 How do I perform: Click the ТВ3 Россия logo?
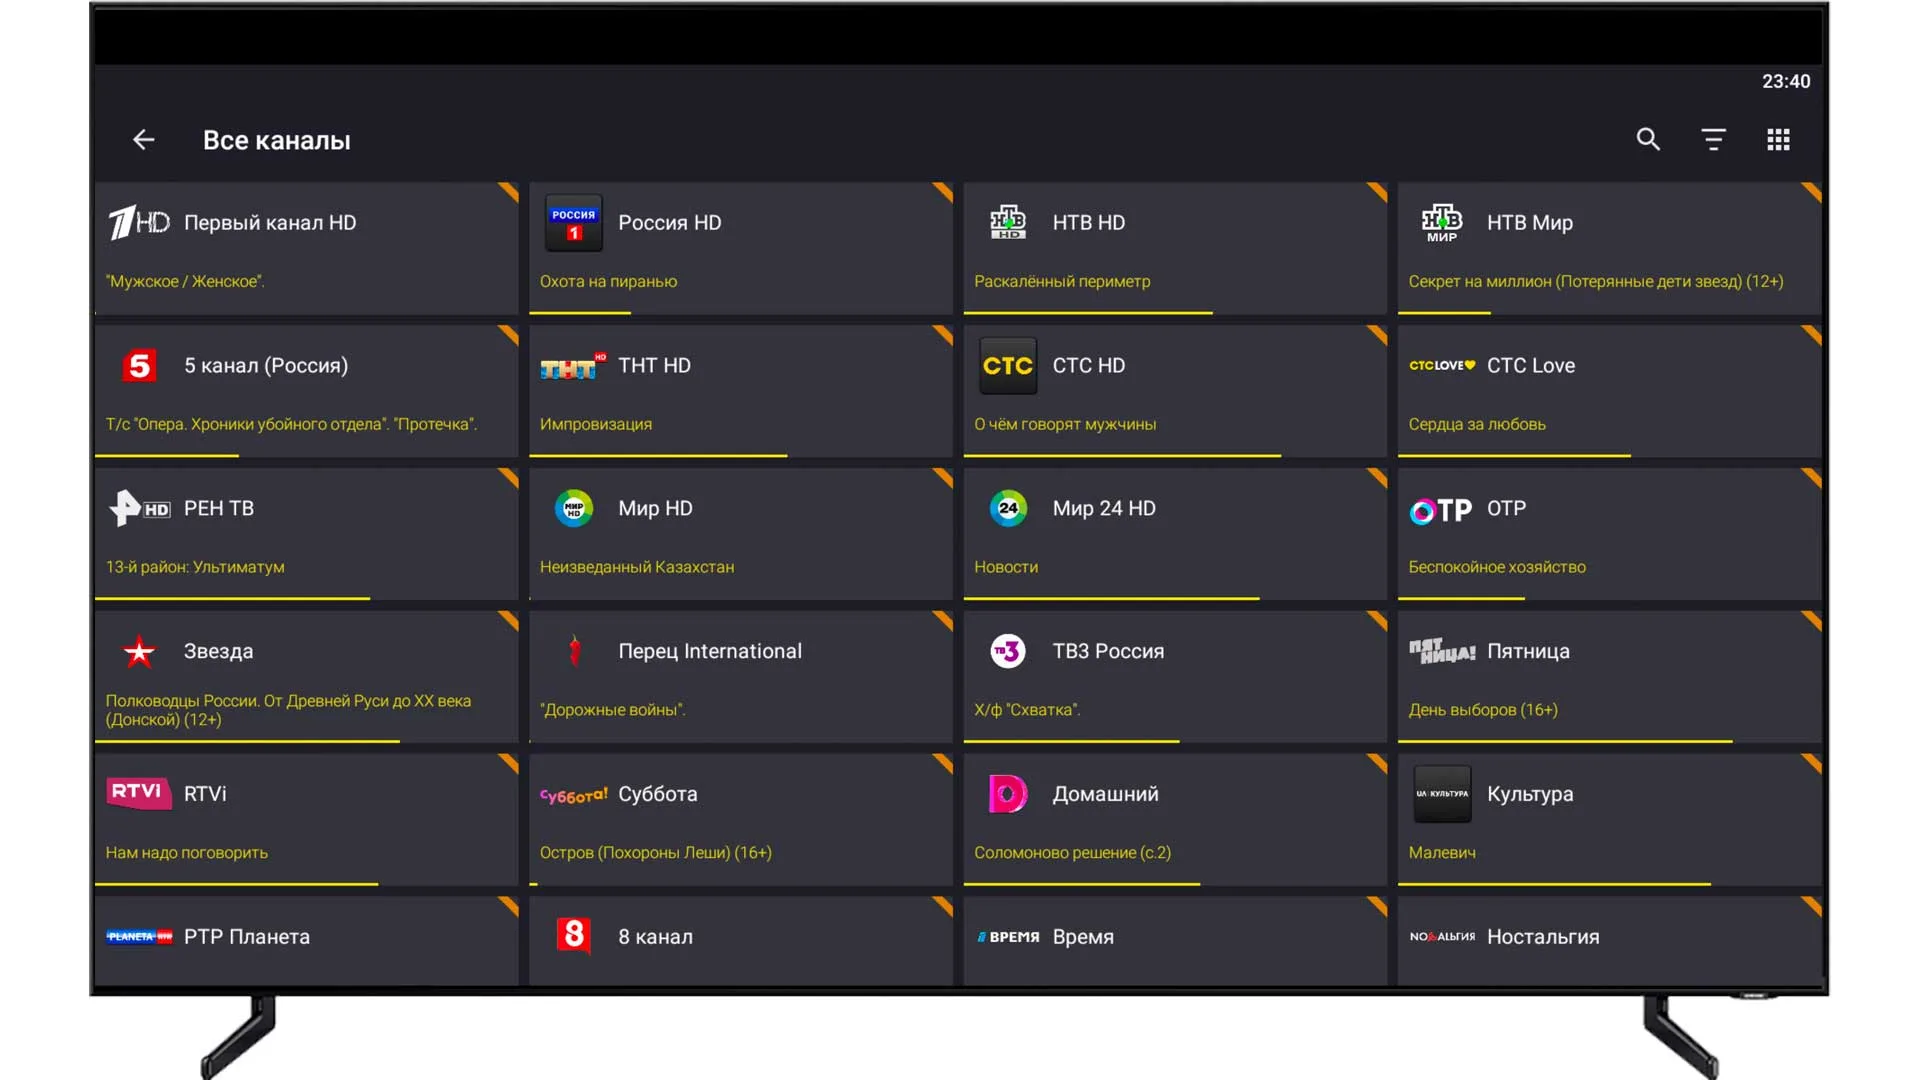coord(1007,652)
